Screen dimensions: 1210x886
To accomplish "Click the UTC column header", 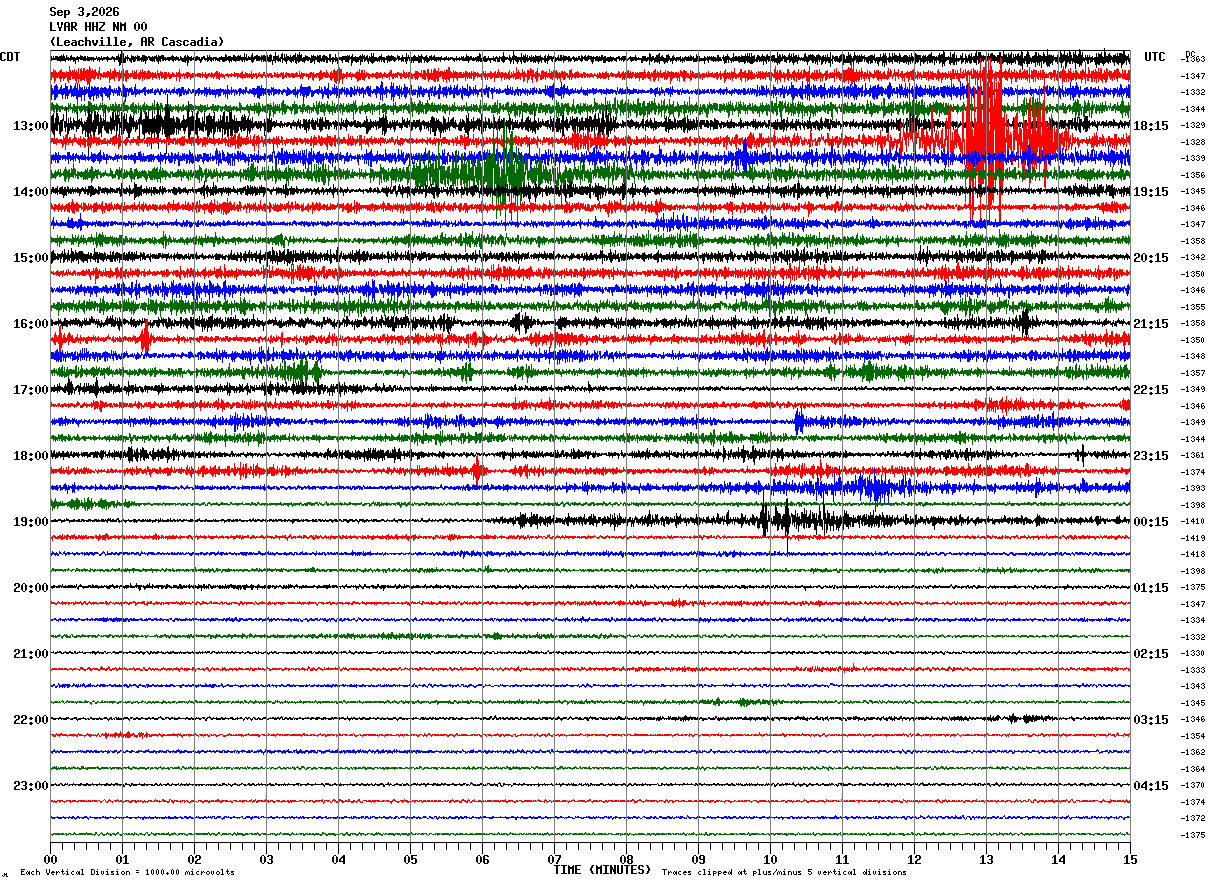I will click(1155, 57).
